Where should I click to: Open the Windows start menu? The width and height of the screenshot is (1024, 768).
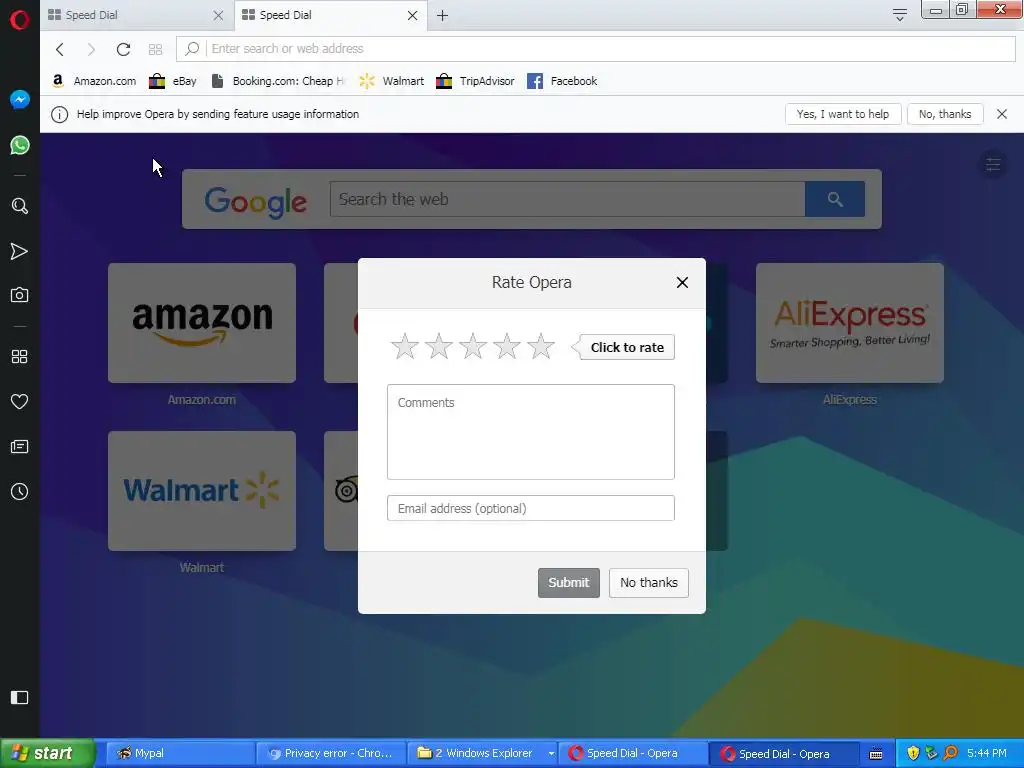coord(47,753)
